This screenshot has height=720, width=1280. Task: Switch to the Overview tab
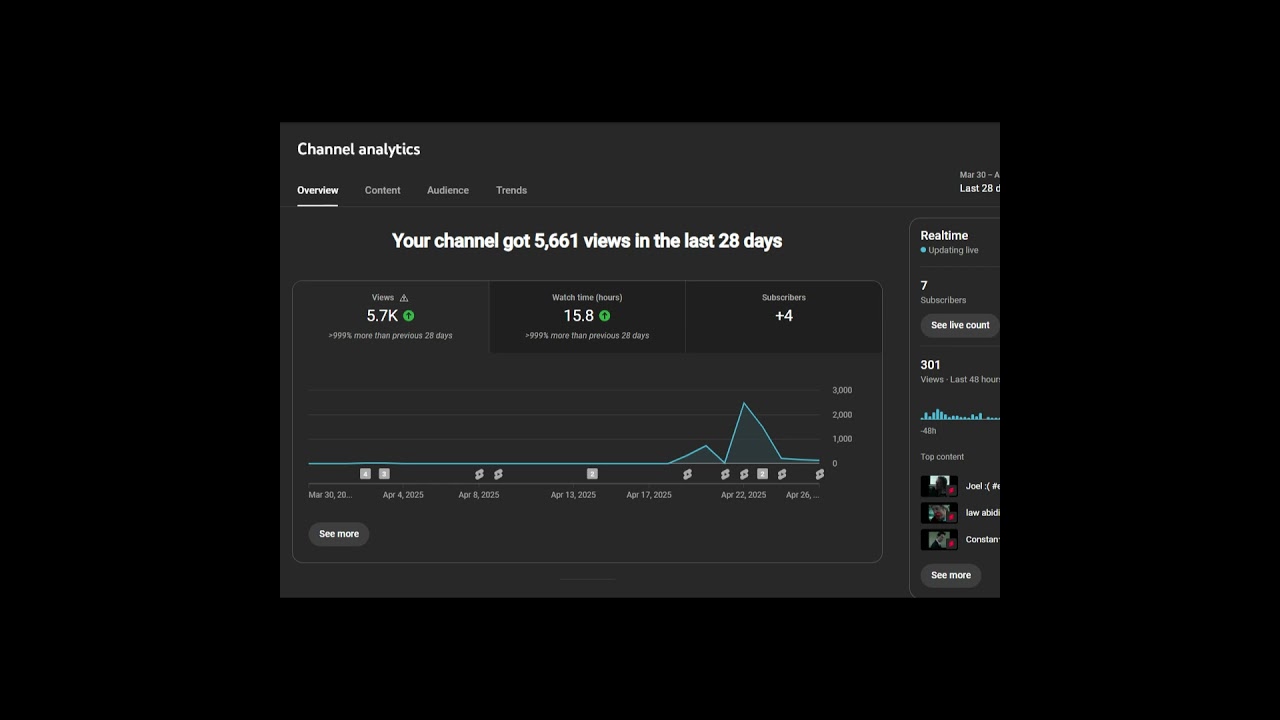[317, 190]
